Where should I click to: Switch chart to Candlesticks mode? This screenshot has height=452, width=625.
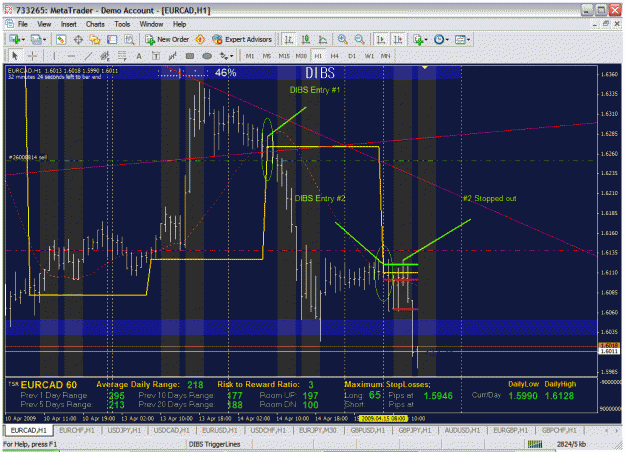pyautogui.click(x=306, y=39)
